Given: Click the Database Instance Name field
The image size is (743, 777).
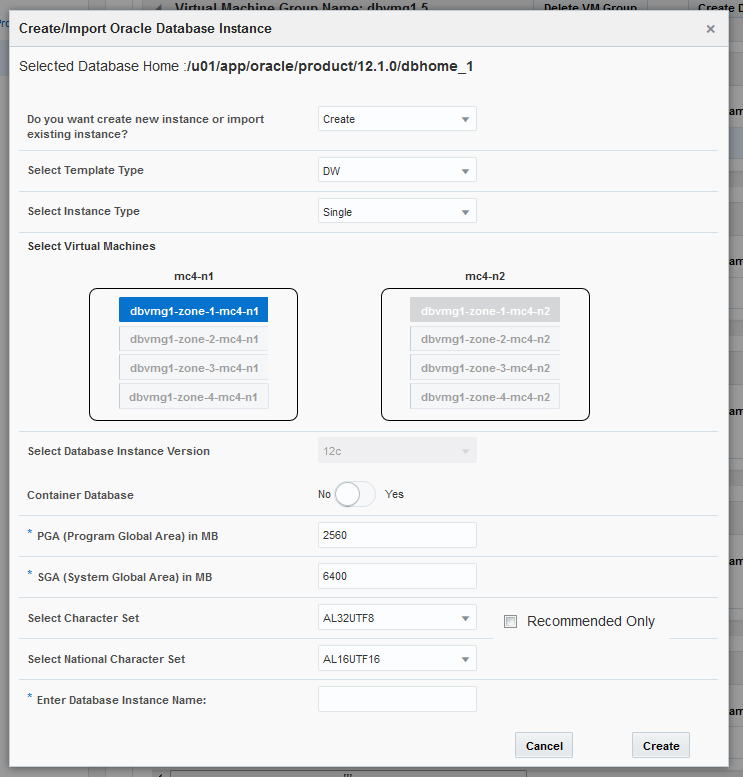Looking at the screenshot, I should (x=397, y=699).
